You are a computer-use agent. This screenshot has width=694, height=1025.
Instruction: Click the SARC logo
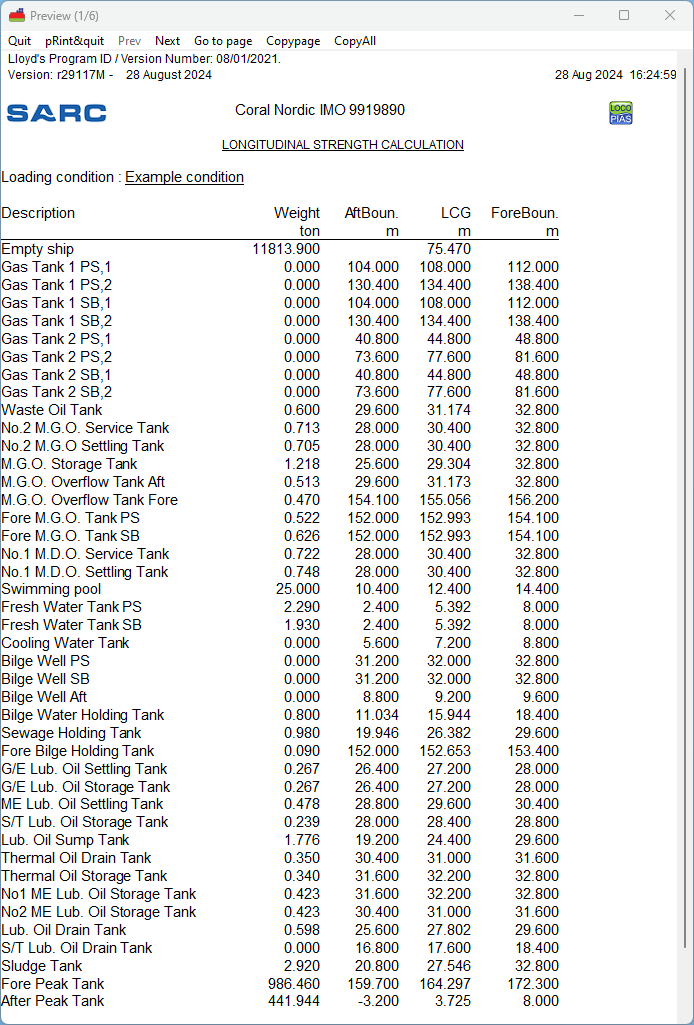(x=56, y=113)
